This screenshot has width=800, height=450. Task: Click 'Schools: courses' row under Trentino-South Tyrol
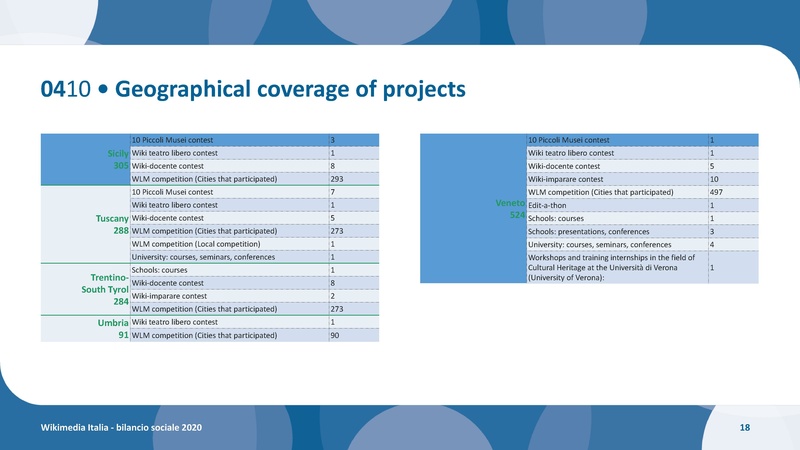pos(228,270)
